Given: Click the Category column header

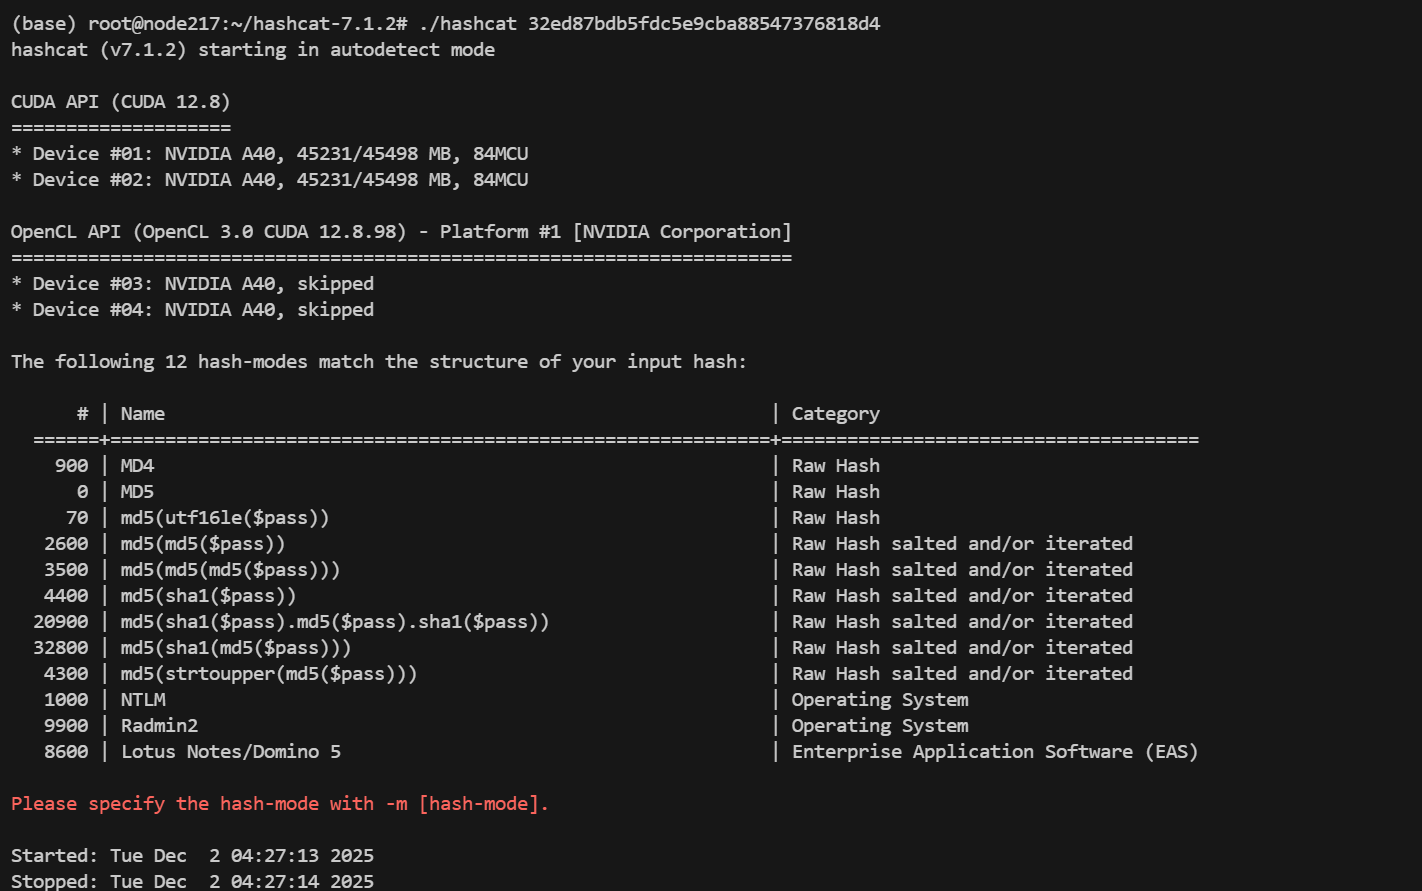Looking at the screenshot, I should tap(835, 414).
